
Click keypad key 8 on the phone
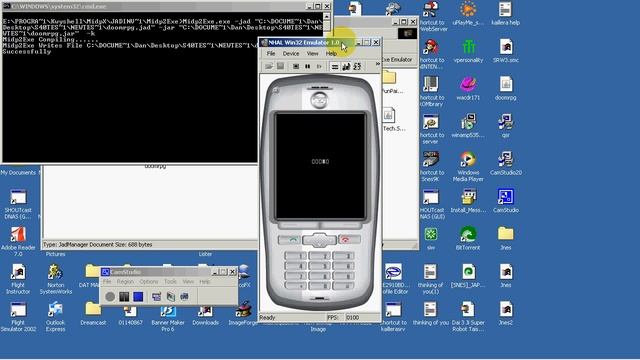[x=320, y=276]
